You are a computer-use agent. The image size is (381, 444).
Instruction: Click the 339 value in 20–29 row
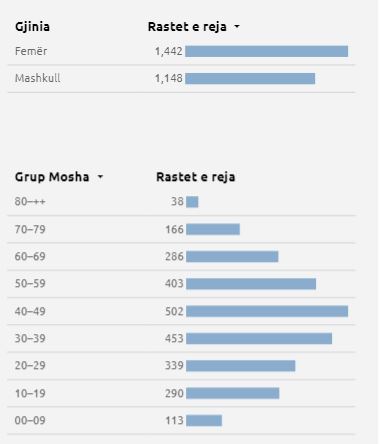[174, 366]
